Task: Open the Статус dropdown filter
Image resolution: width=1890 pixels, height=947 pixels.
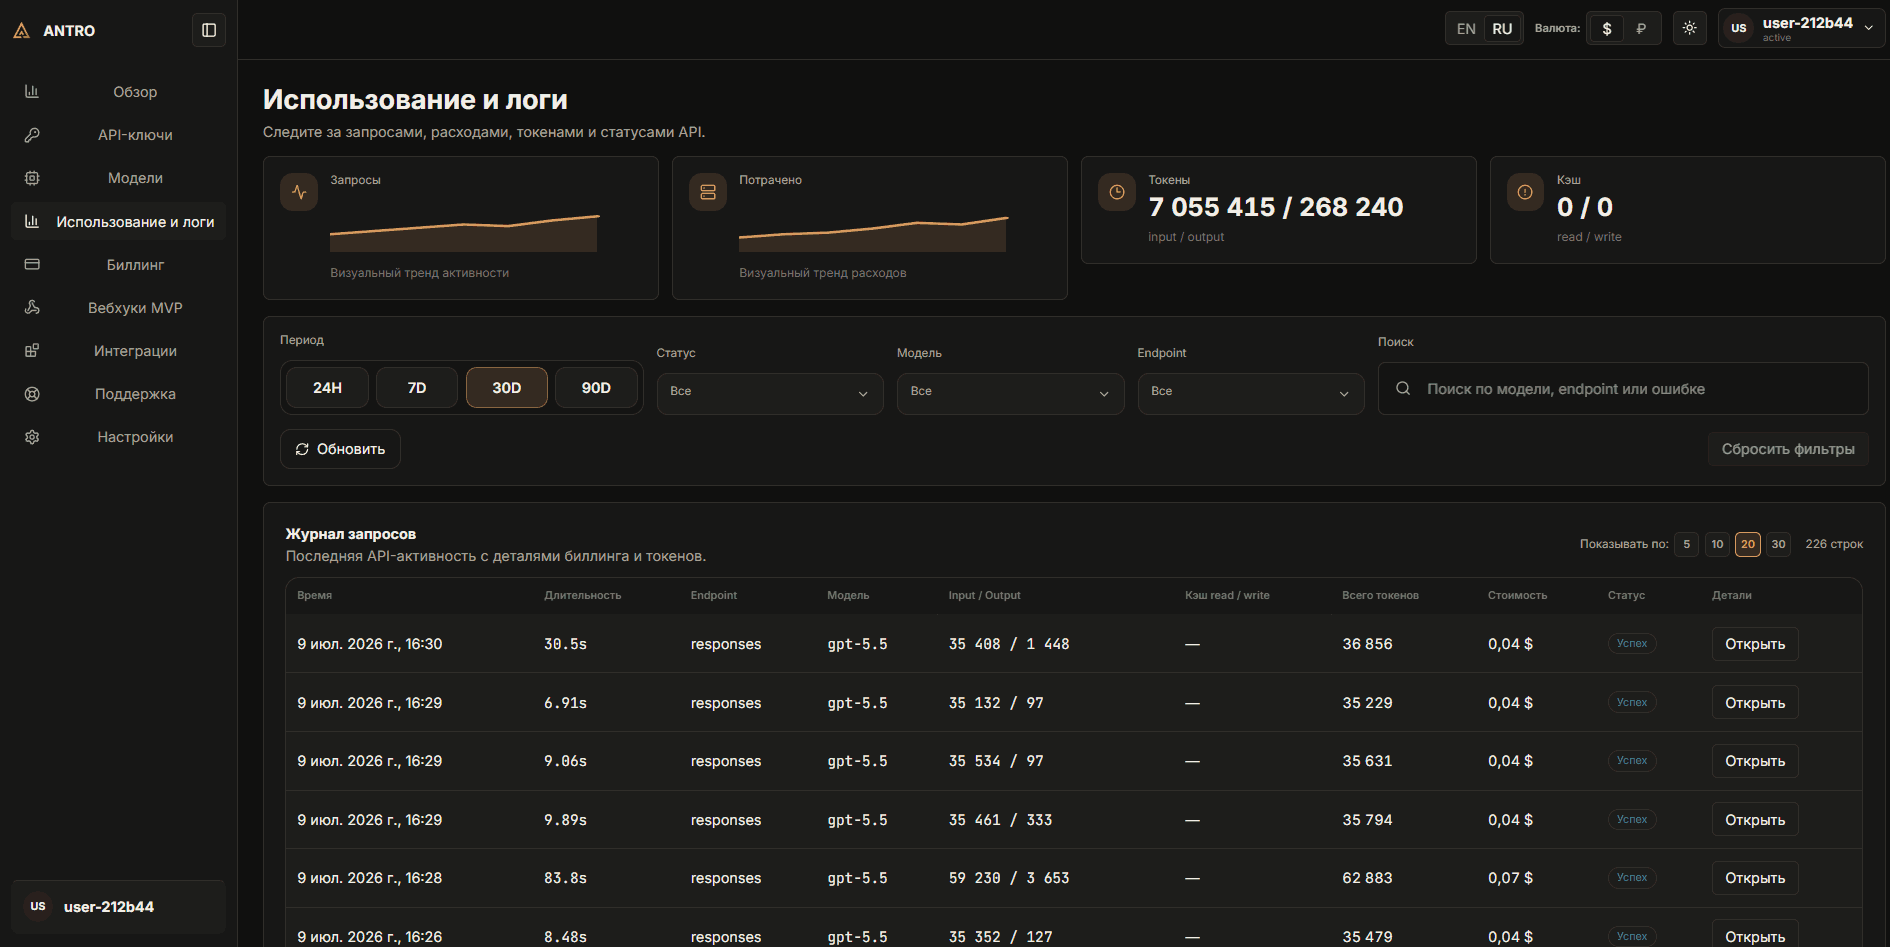Action: [770, 392]
